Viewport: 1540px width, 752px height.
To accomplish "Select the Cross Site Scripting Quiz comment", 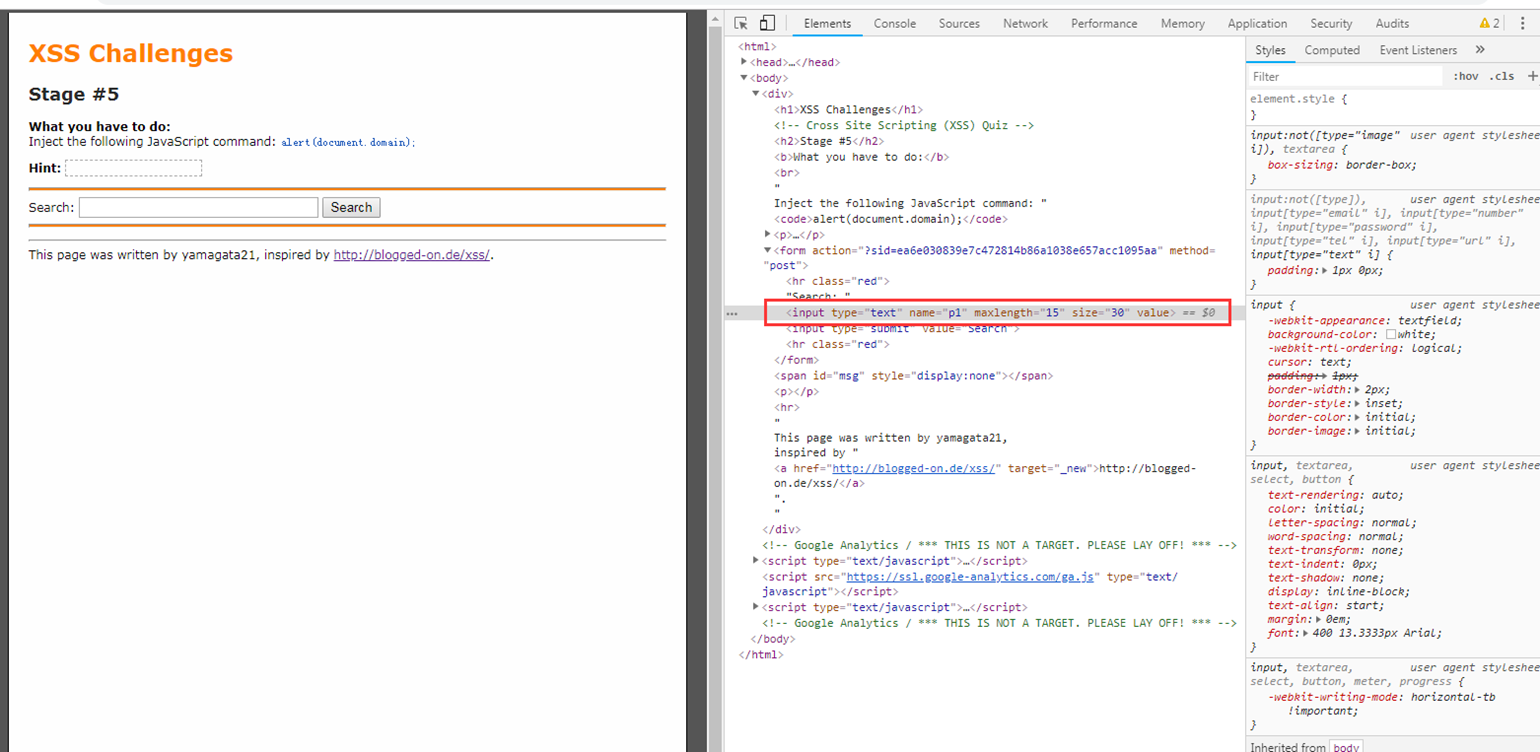I will pos(904,126).
